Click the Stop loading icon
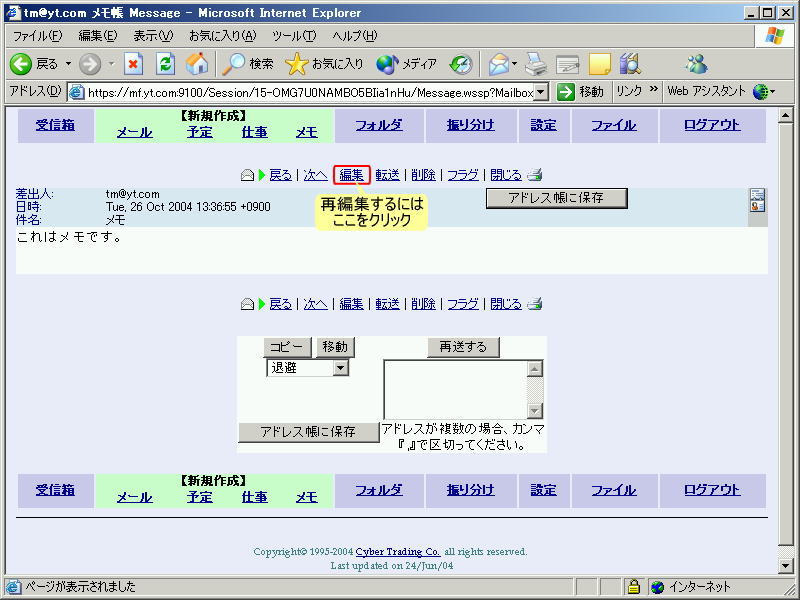The height and width of the screenshot is (600, 800). click(134, 64)
